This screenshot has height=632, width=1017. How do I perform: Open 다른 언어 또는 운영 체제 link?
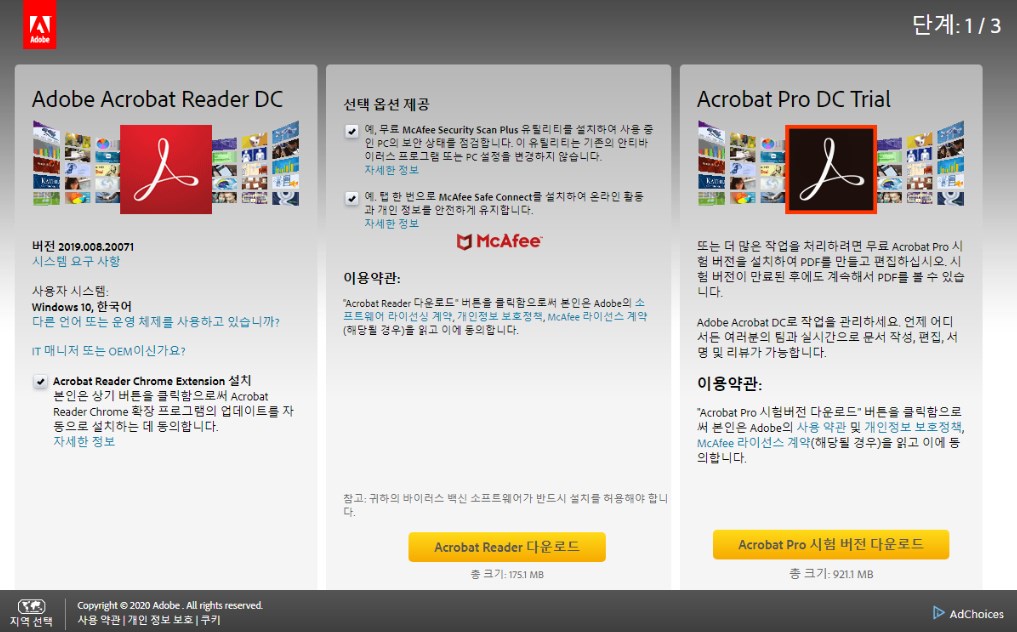pyautogui.click(x=156, y=322)
